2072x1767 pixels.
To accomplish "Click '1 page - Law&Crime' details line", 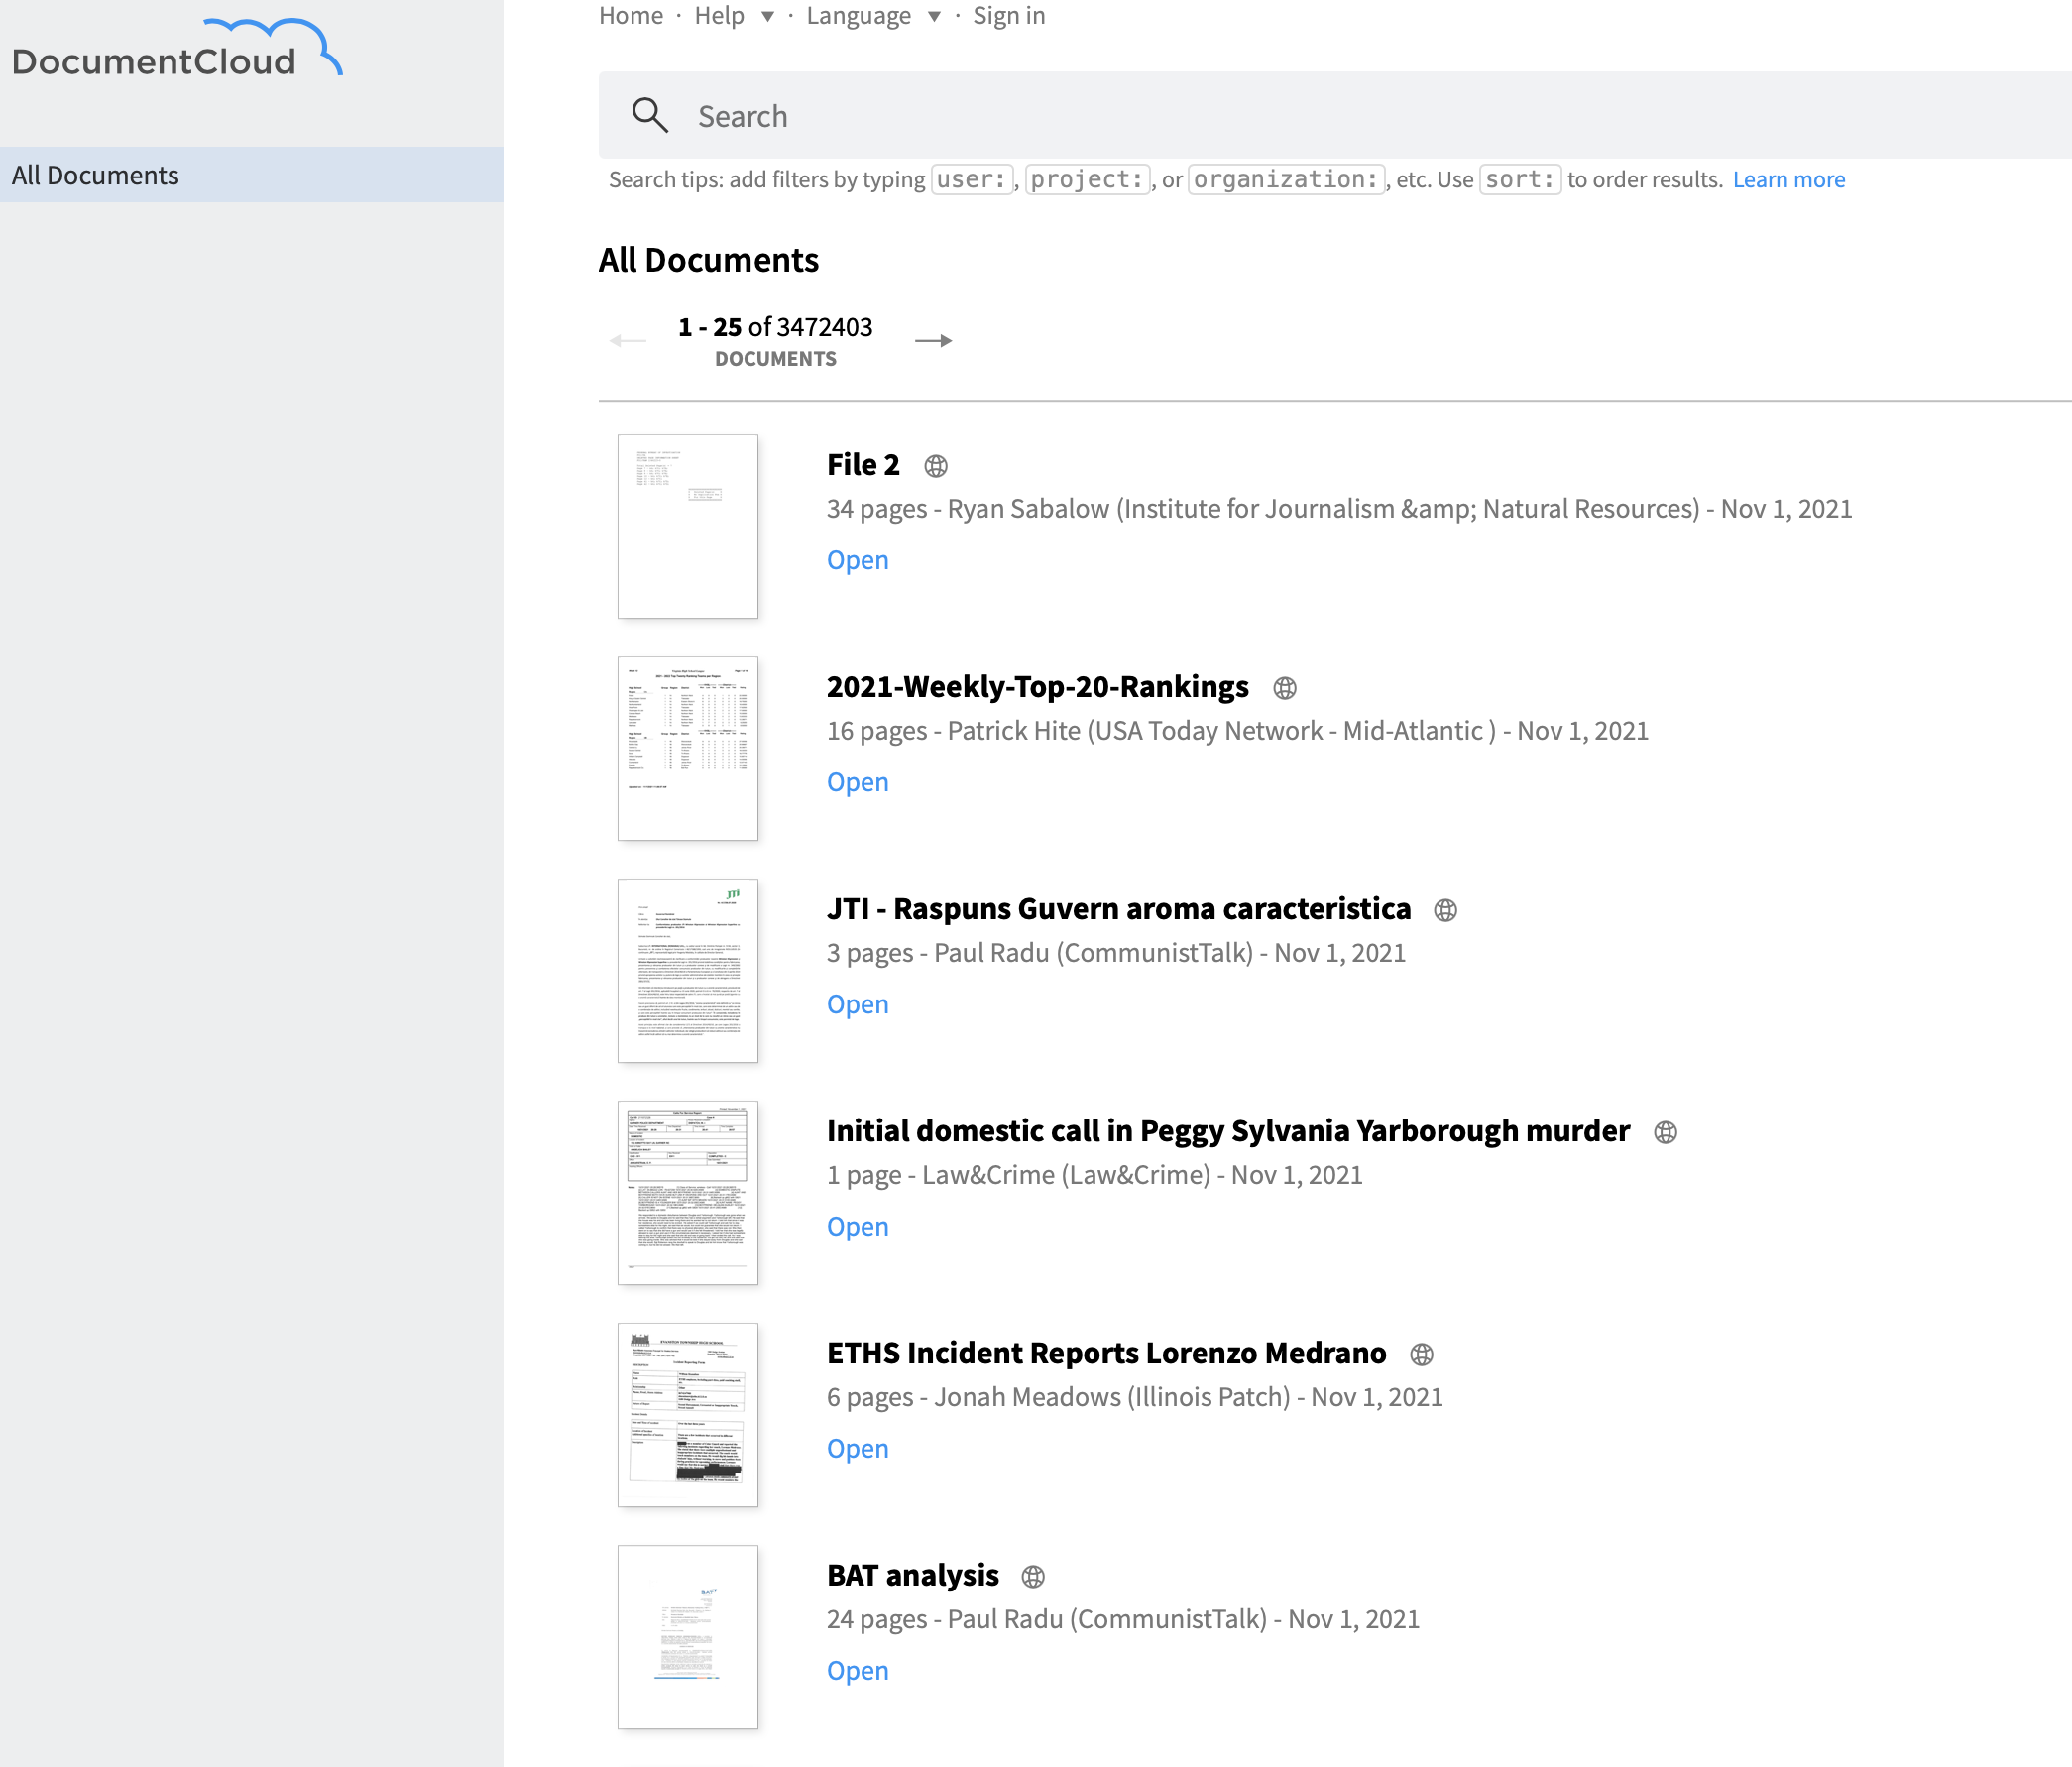I will pos(1095,1175).
